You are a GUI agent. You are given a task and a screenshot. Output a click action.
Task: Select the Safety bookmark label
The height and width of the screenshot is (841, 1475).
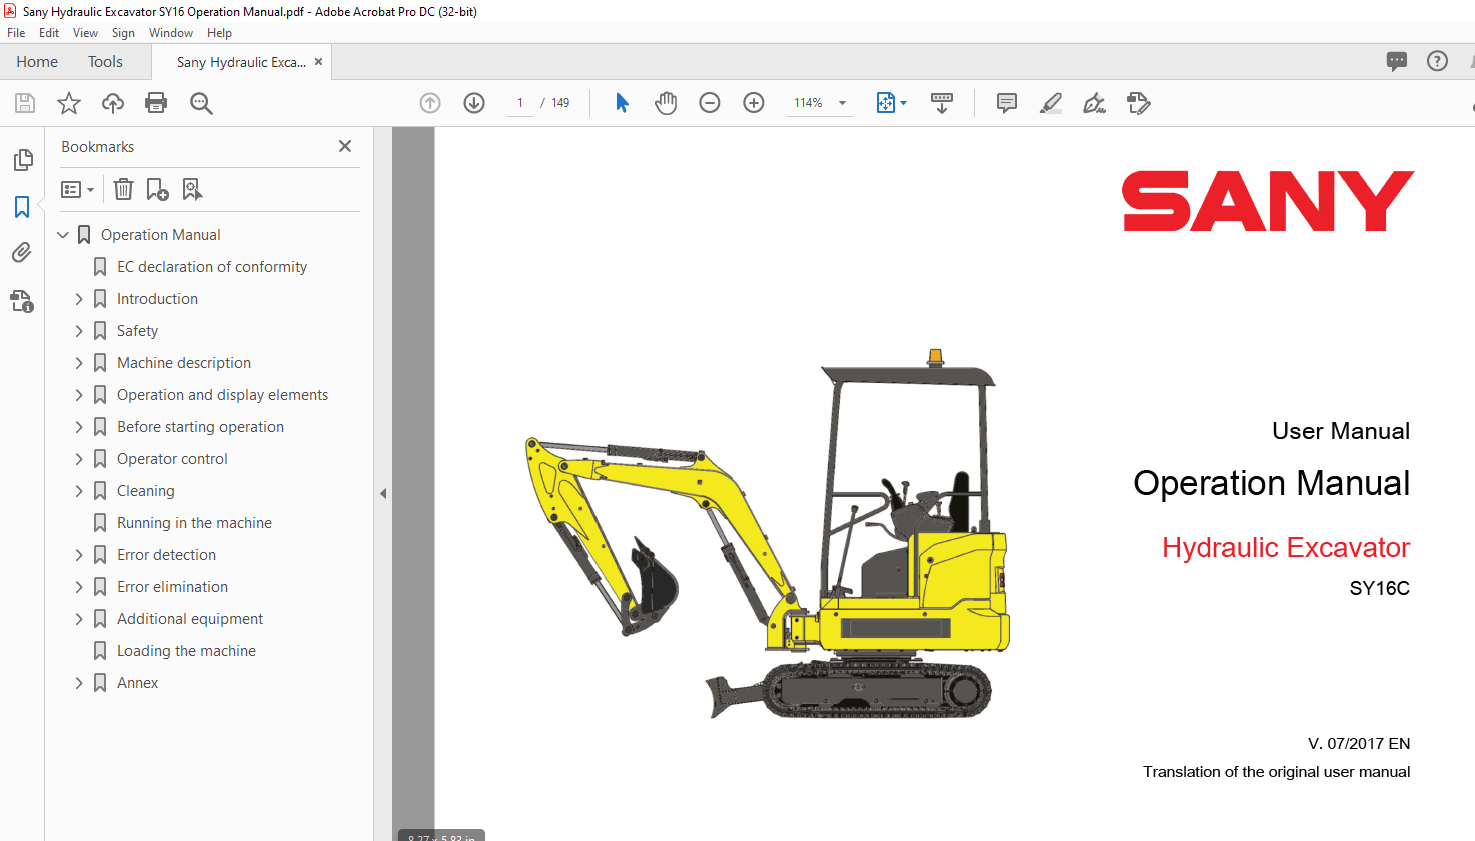coord(137,331)
